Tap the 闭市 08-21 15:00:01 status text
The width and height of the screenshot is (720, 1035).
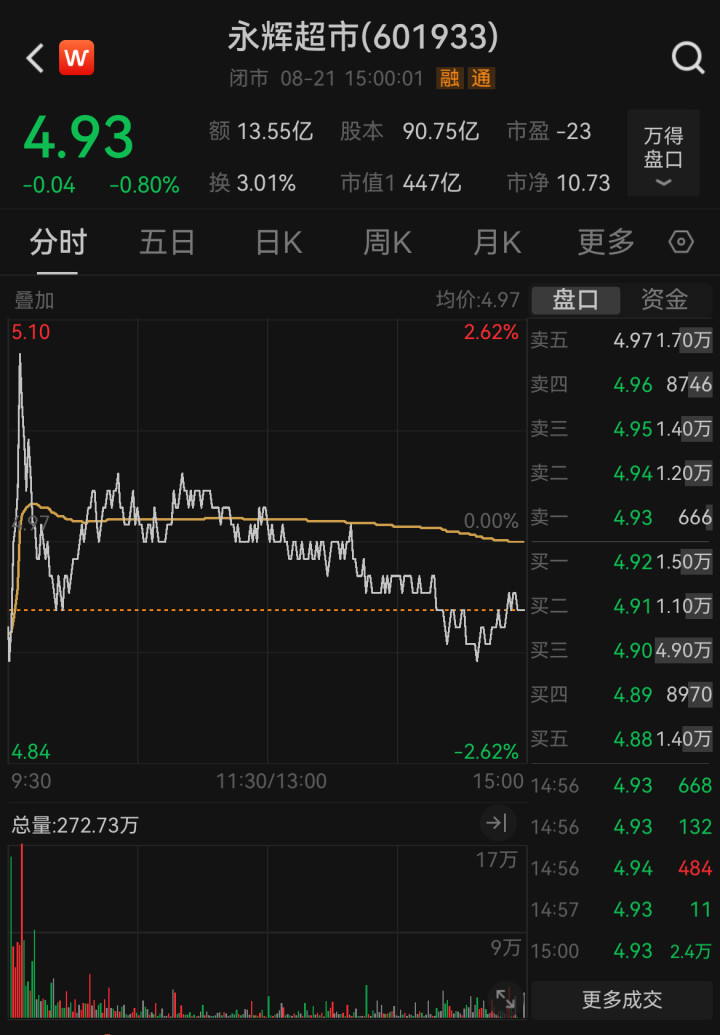(x=326, y=79)
